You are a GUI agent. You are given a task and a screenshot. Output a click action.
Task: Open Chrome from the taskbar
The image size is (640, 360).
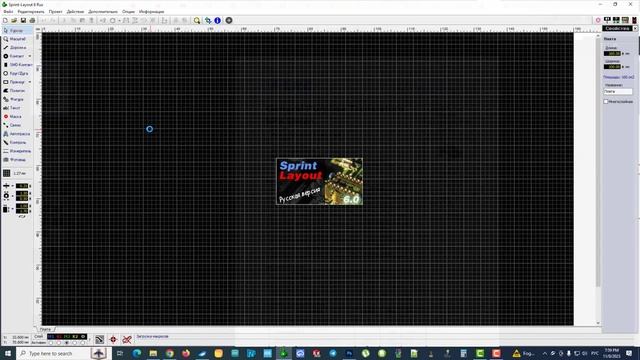pos(169,353)
